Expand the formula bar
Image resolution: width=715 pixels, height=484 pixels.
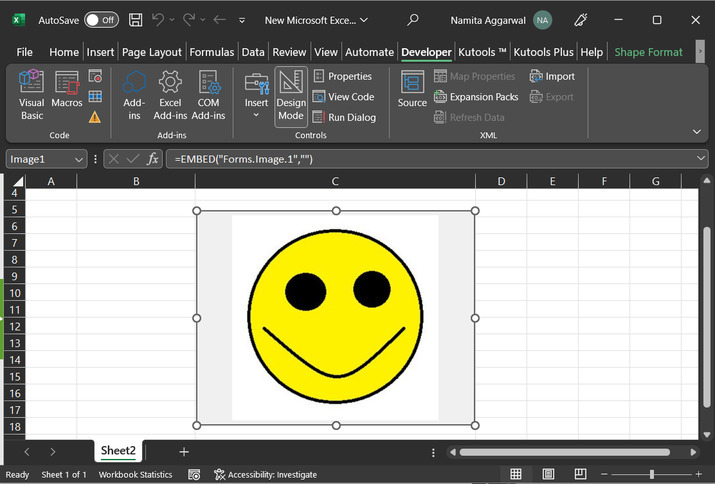point(699,159)
